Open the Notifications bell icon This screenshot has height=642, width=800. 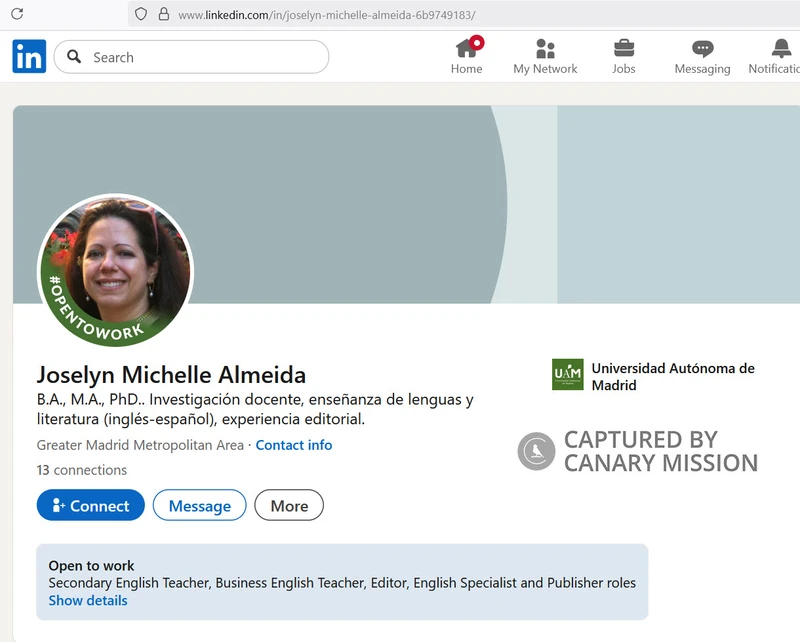pos(781,48)
